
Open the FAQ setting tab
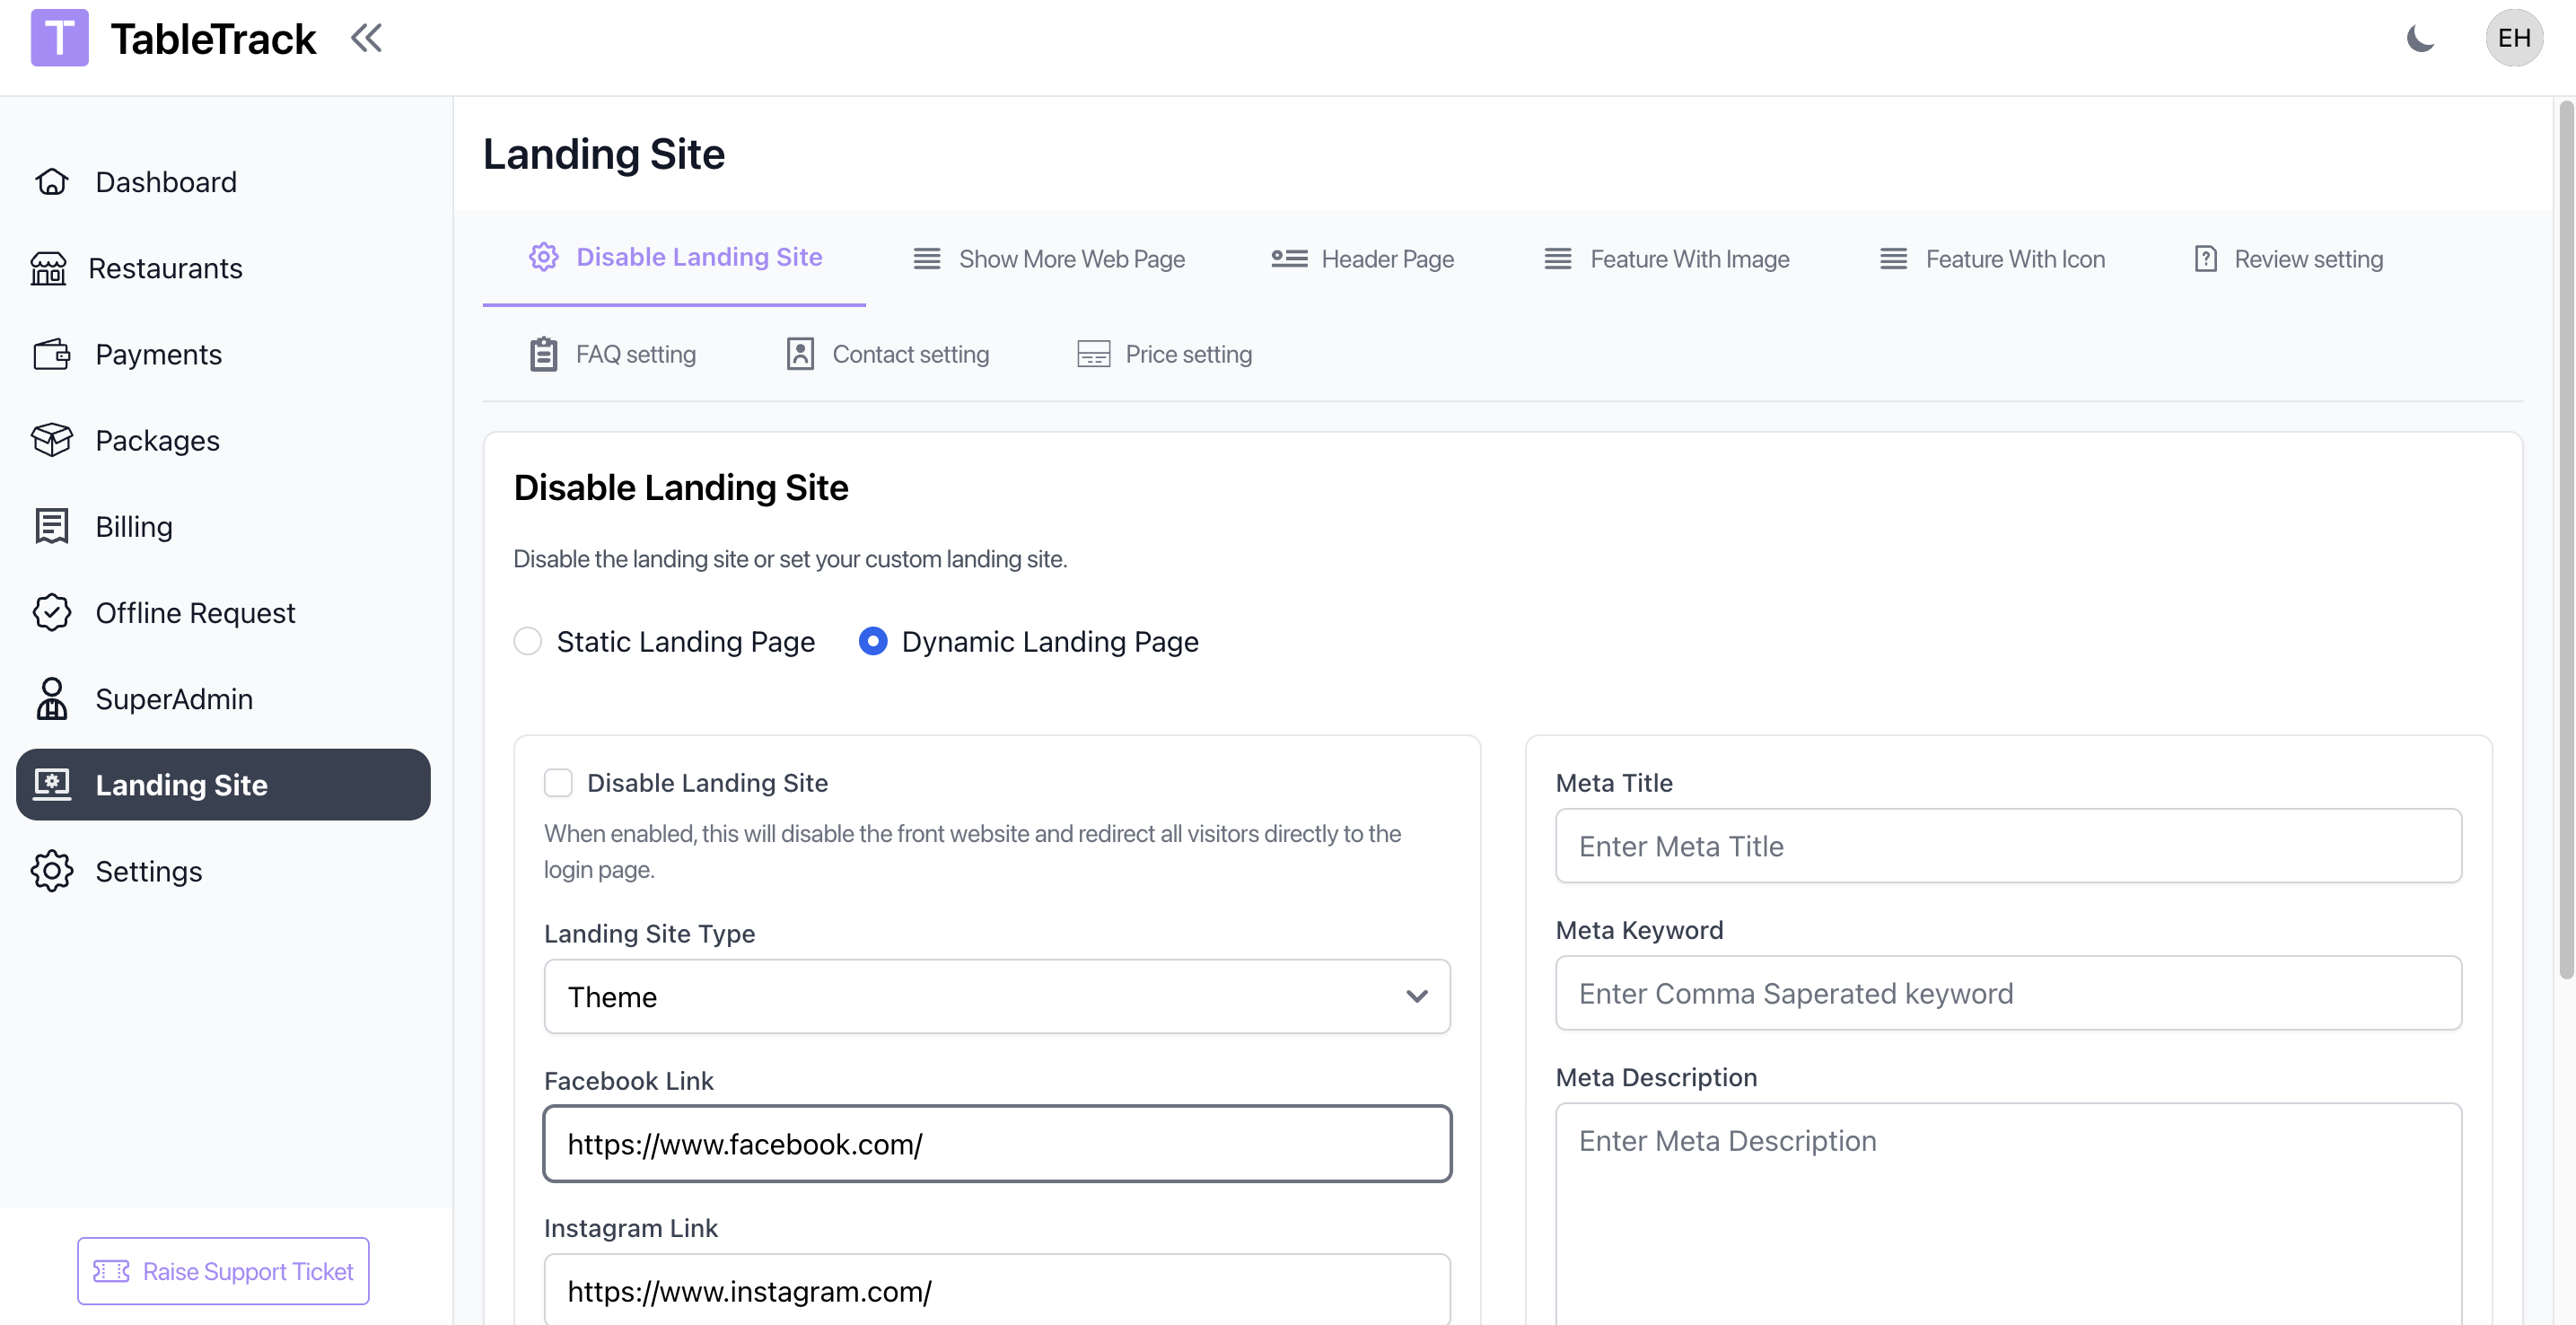[x=612, y=354]
